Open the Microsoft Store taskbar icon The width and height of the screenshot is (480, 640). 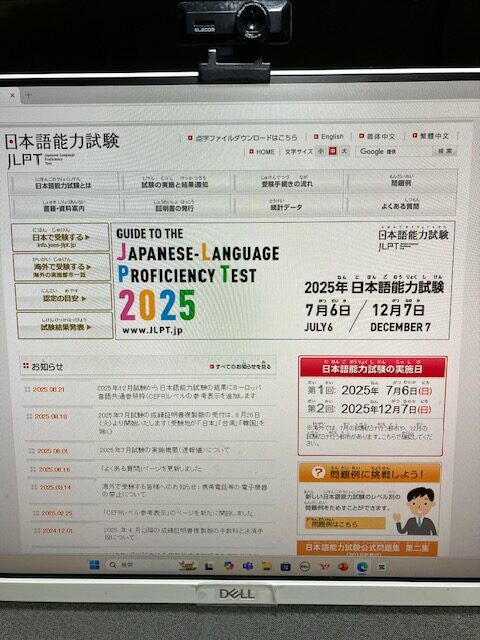(x=285, y=567)
